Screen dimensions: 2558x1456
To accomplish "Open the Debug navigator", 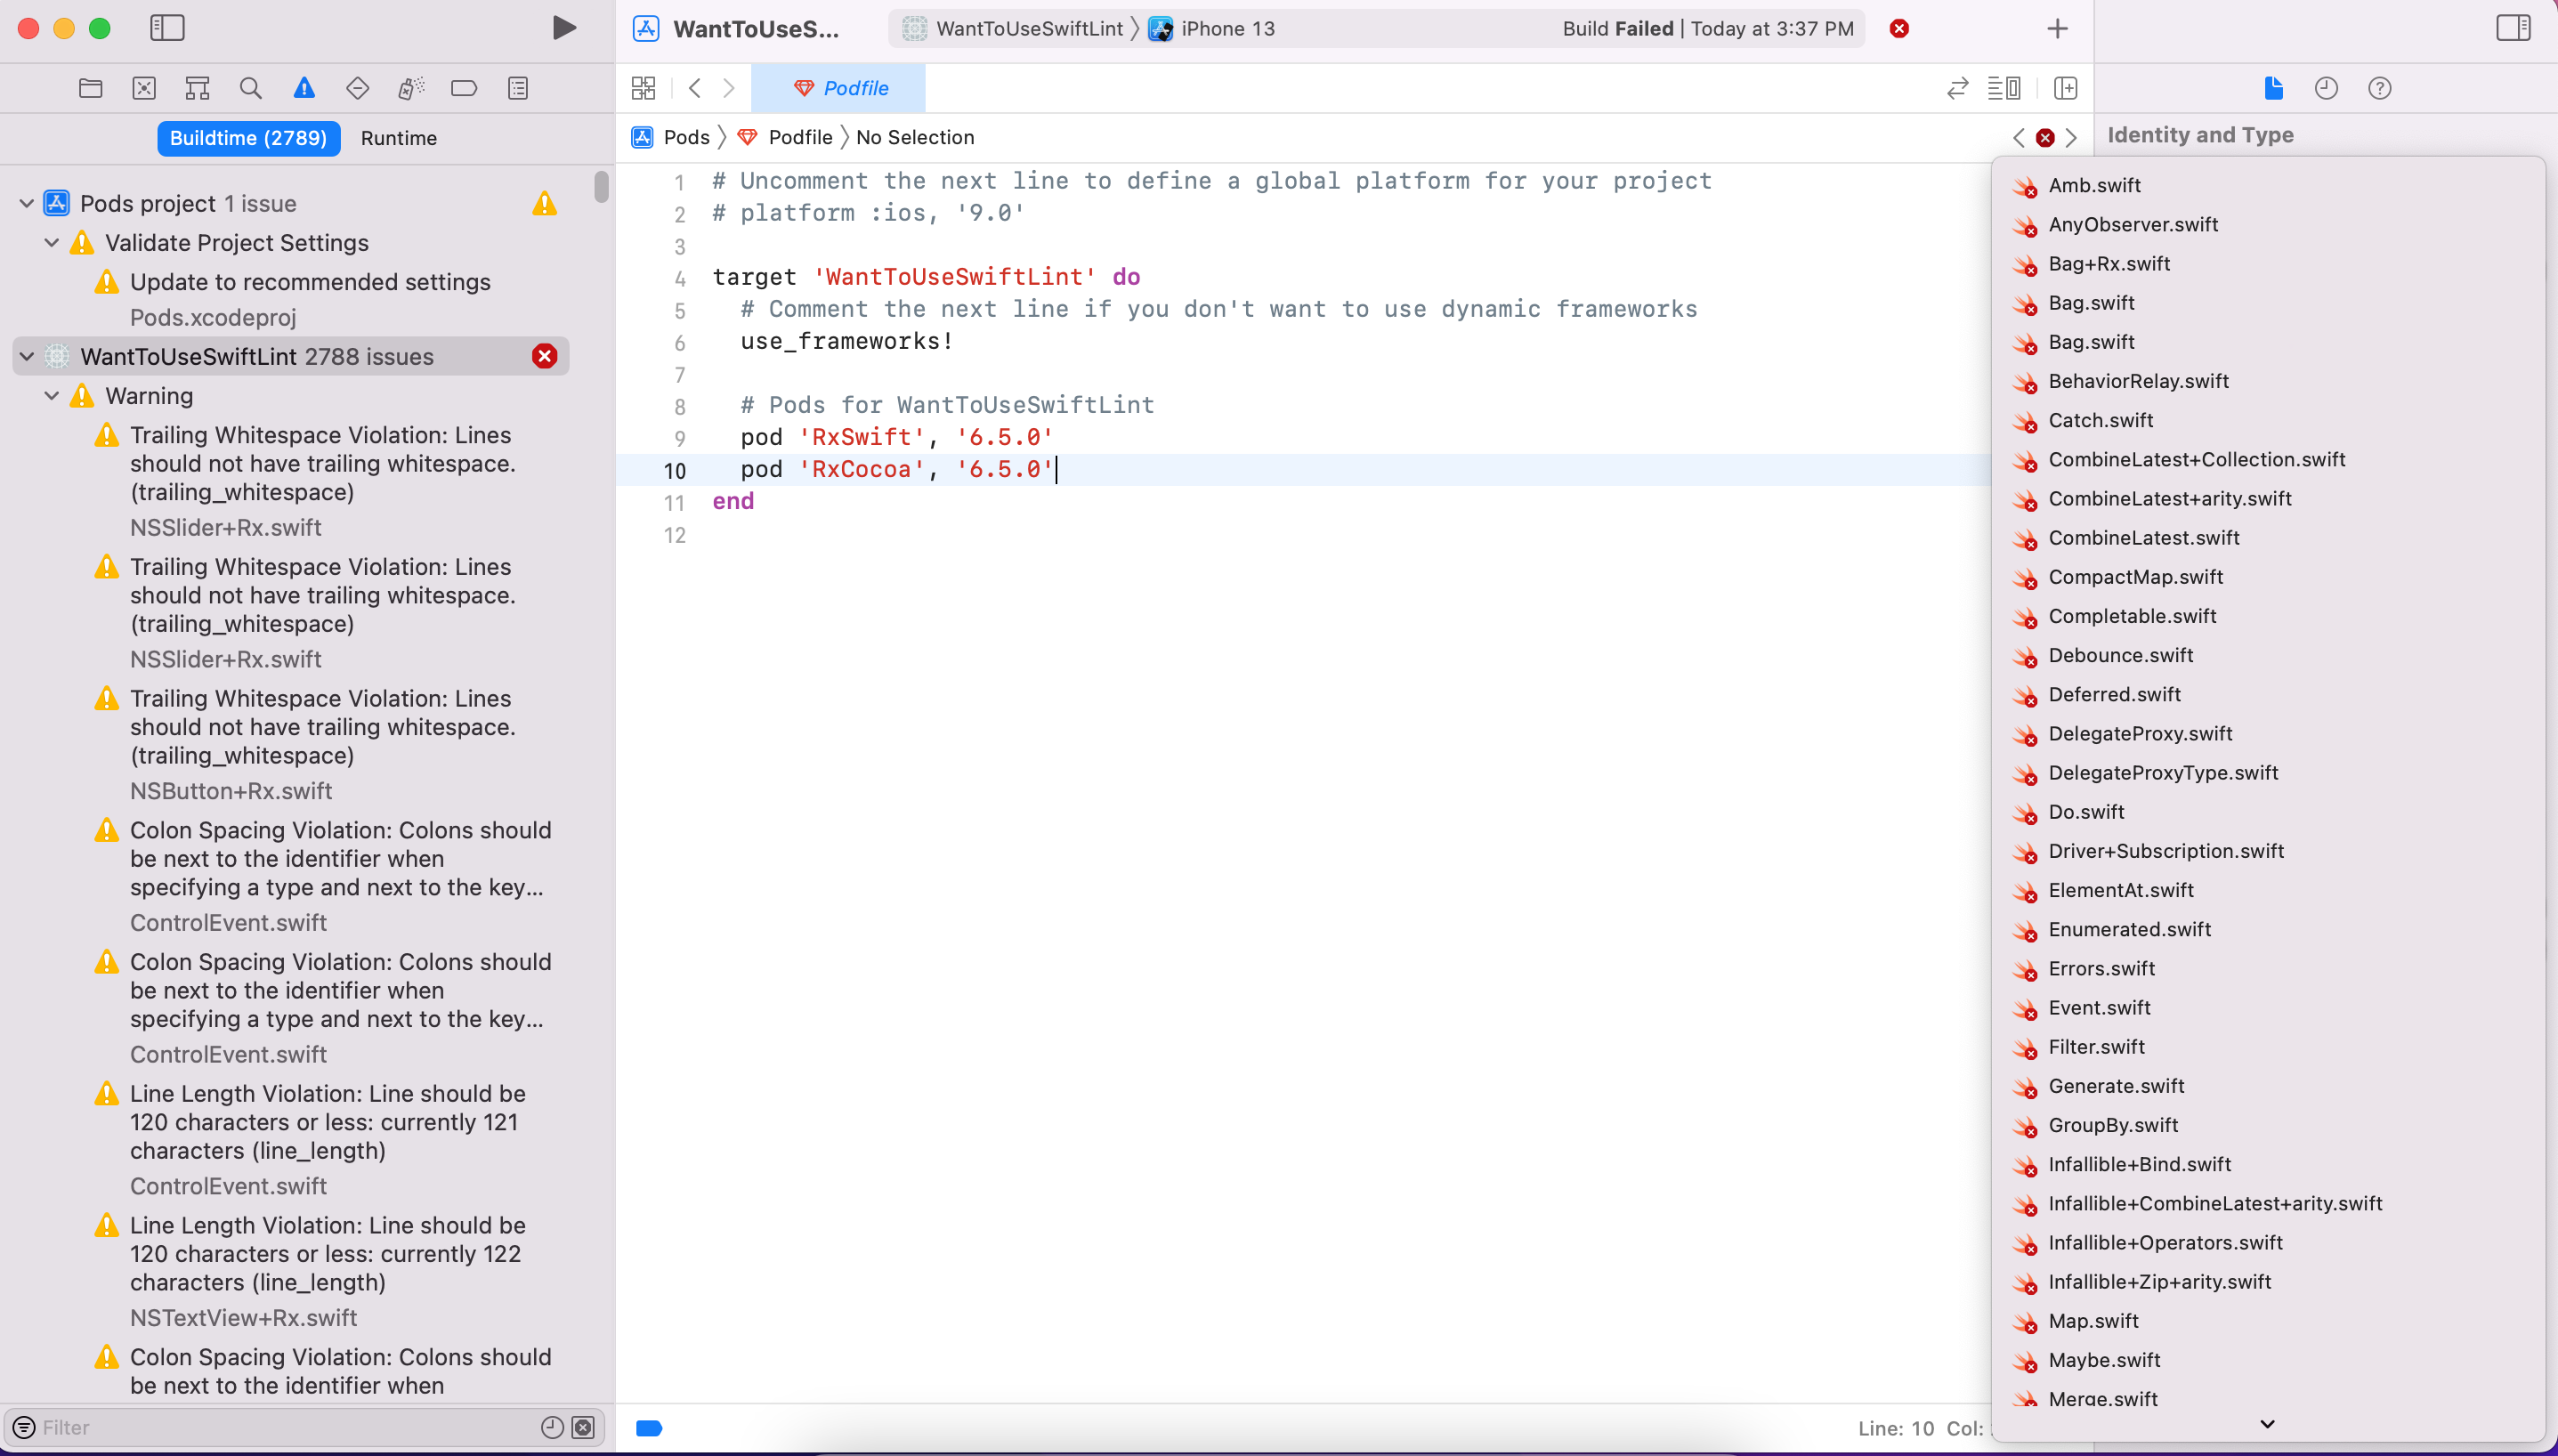I will [411, 88].
